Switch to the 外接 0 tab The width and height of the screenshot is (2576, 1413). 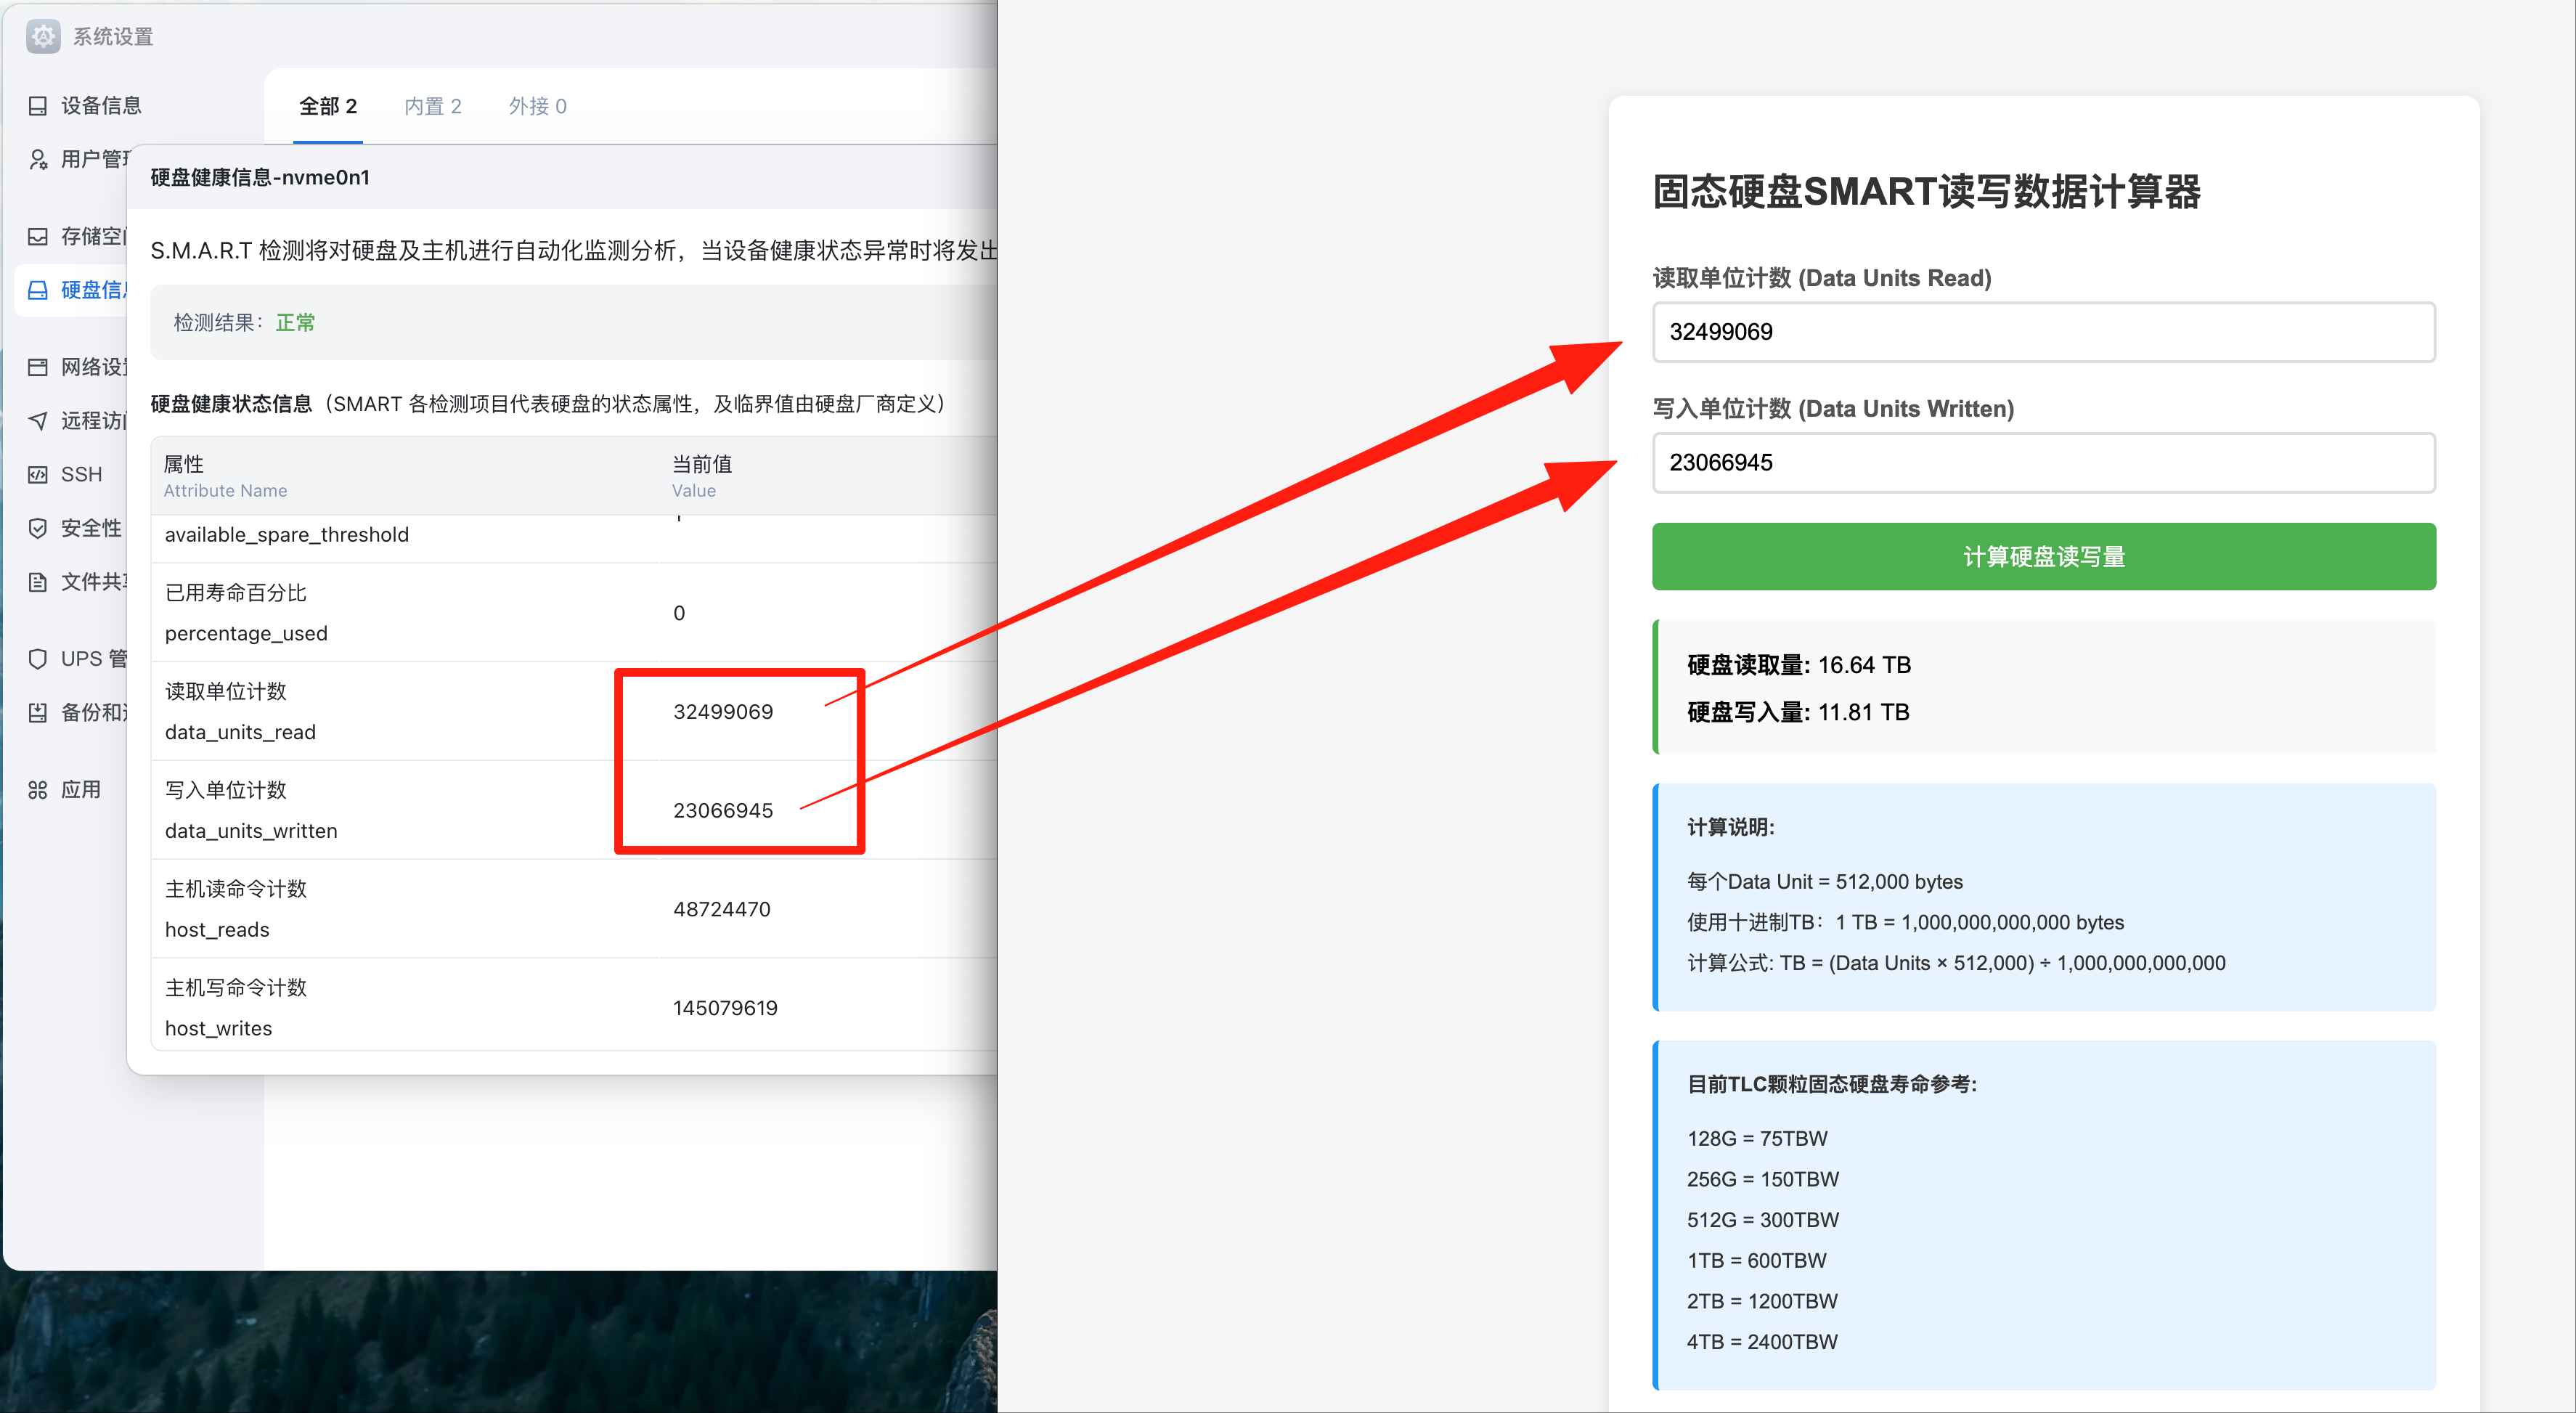point(538,106)
